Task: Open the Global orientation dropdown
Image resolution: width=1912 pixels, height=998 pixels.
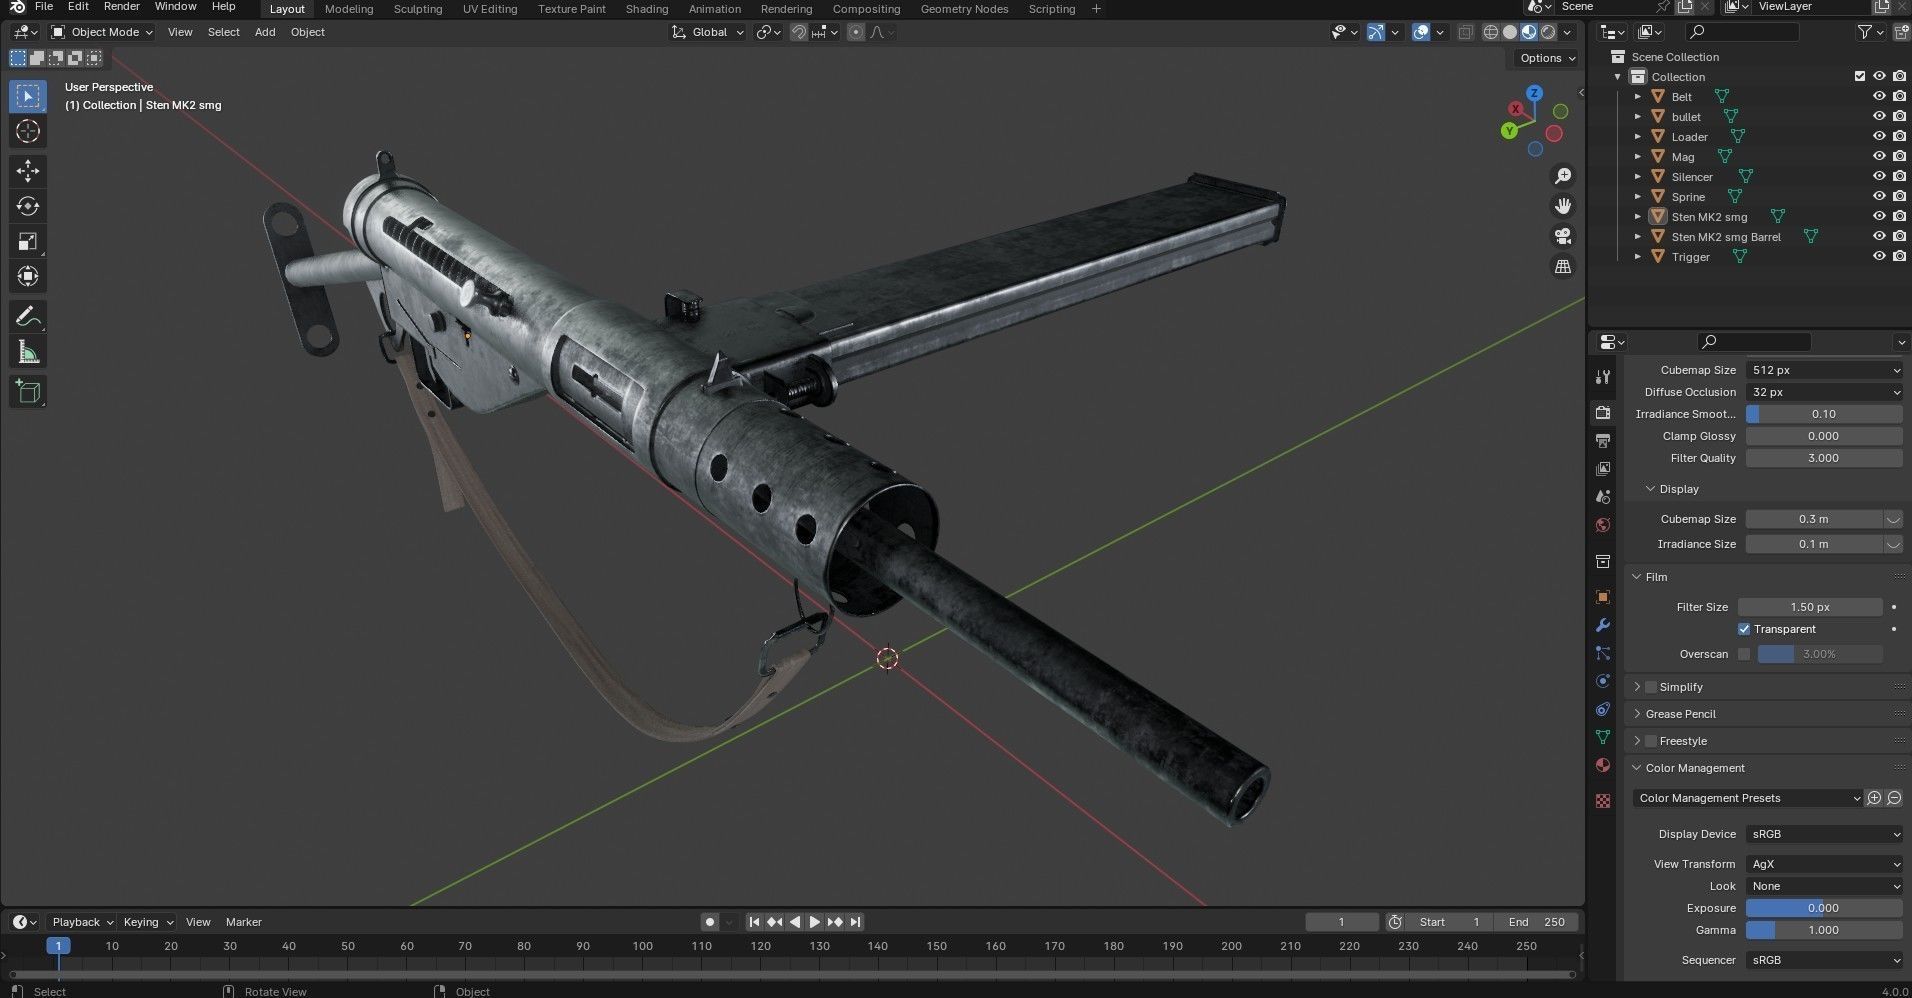Action: pyautogui.click(x=708, y=32)
